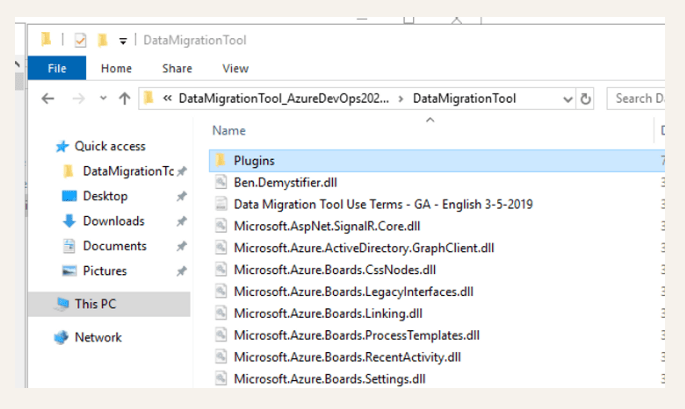Click pin icon next to Pictures
This screenshot has width=685, height=409.
pyautogui.click(x=181, y=271)
